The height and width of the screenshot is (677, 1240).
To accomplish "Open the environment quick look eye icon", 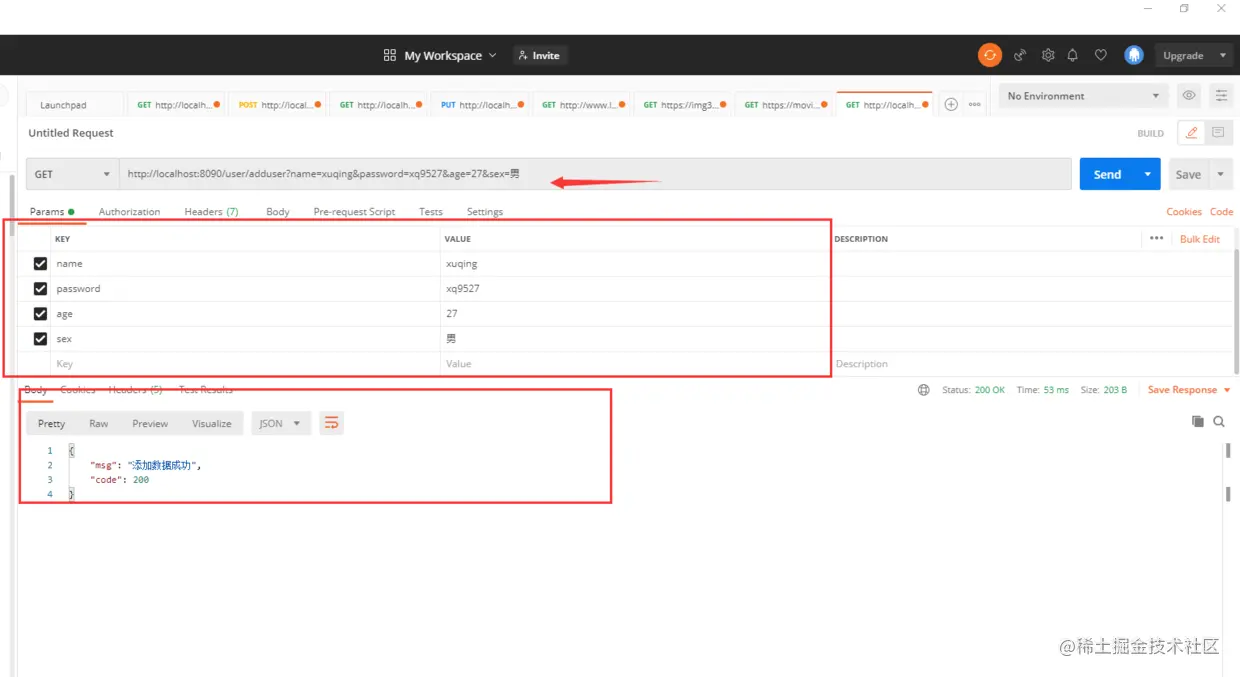I will 1189,96.
